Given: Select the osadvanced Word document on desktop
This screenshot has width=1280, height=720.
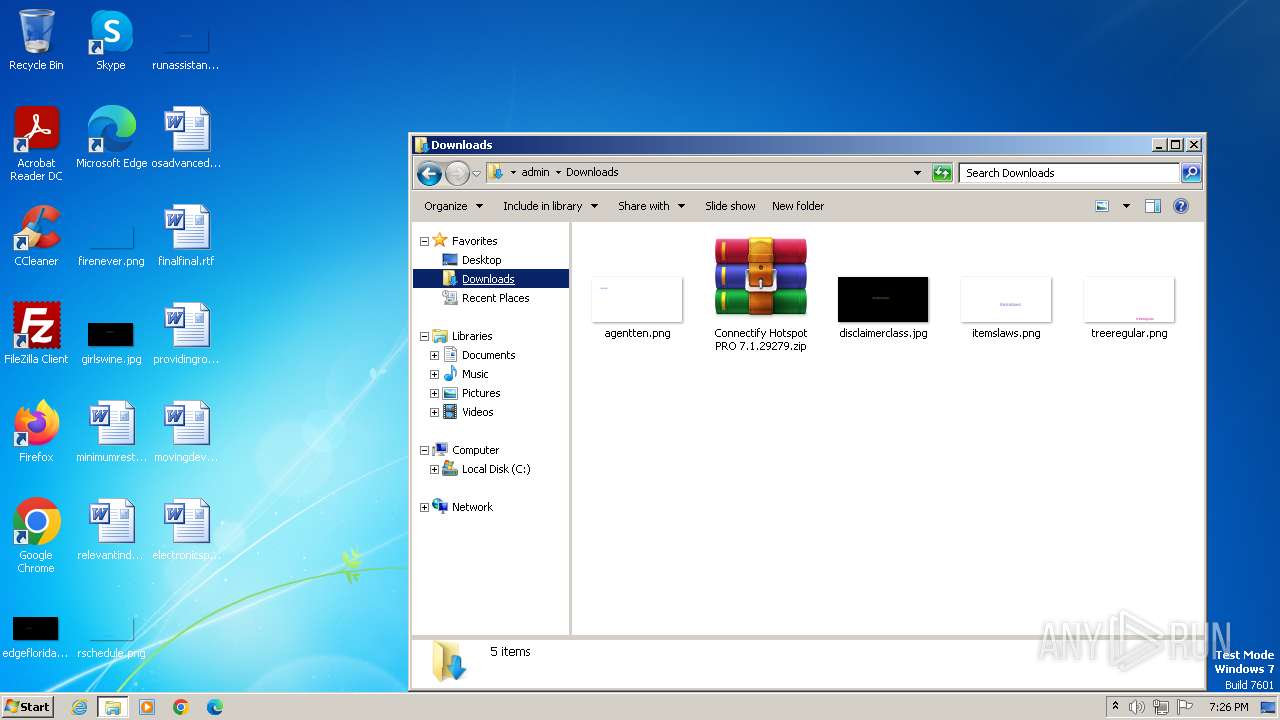Looking at the screenshot, I should pos(186,137).
